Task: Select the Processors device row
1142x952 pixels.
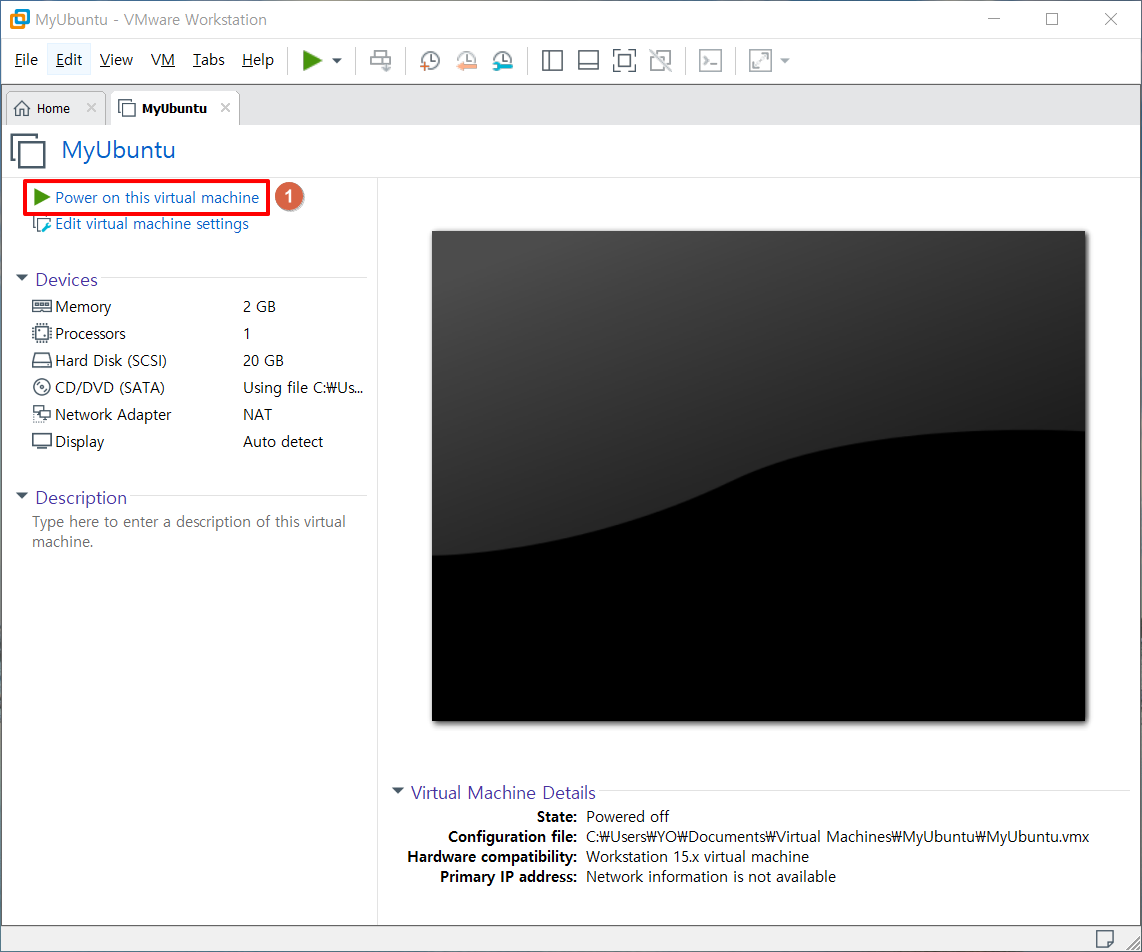Action: (x=197, y=334)
